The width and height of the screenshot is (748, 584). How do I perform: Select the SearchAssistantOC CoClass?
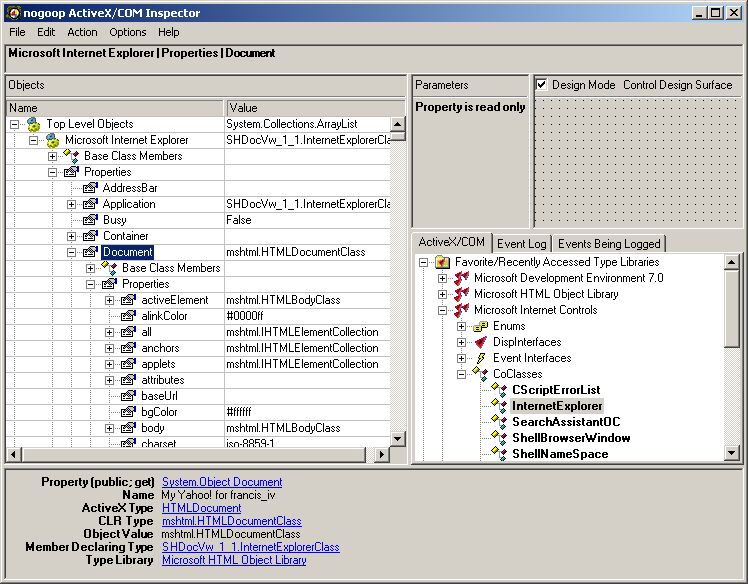tap(566, 422)
